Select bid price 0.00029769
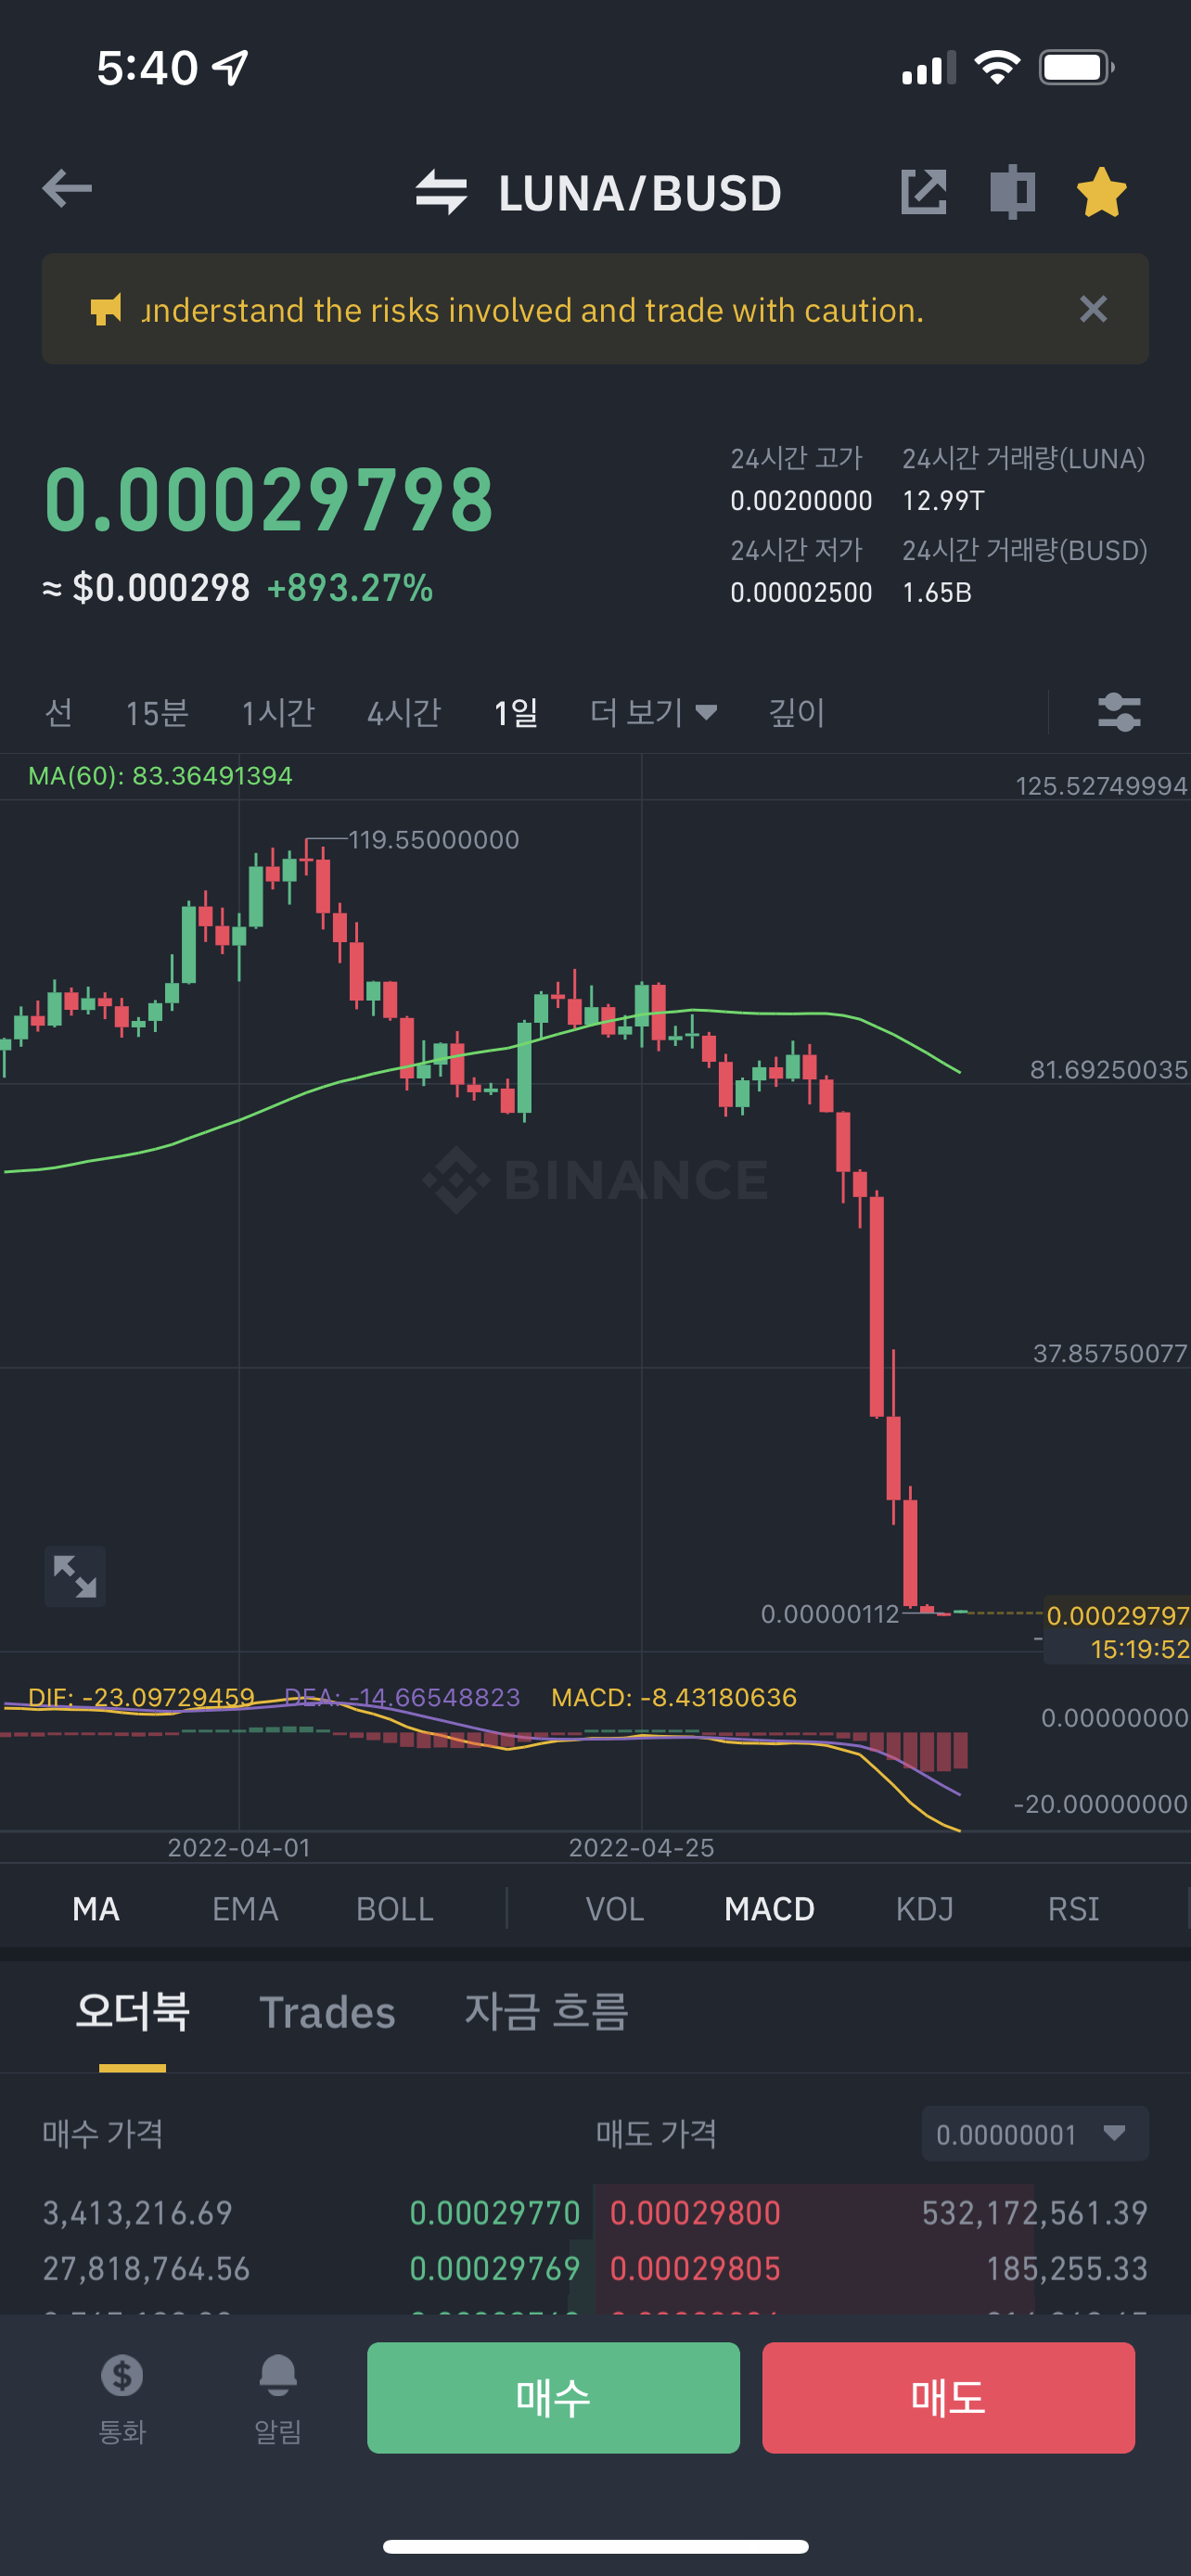This screenshot has width=1191, height=2576. tap(495, 2269)
